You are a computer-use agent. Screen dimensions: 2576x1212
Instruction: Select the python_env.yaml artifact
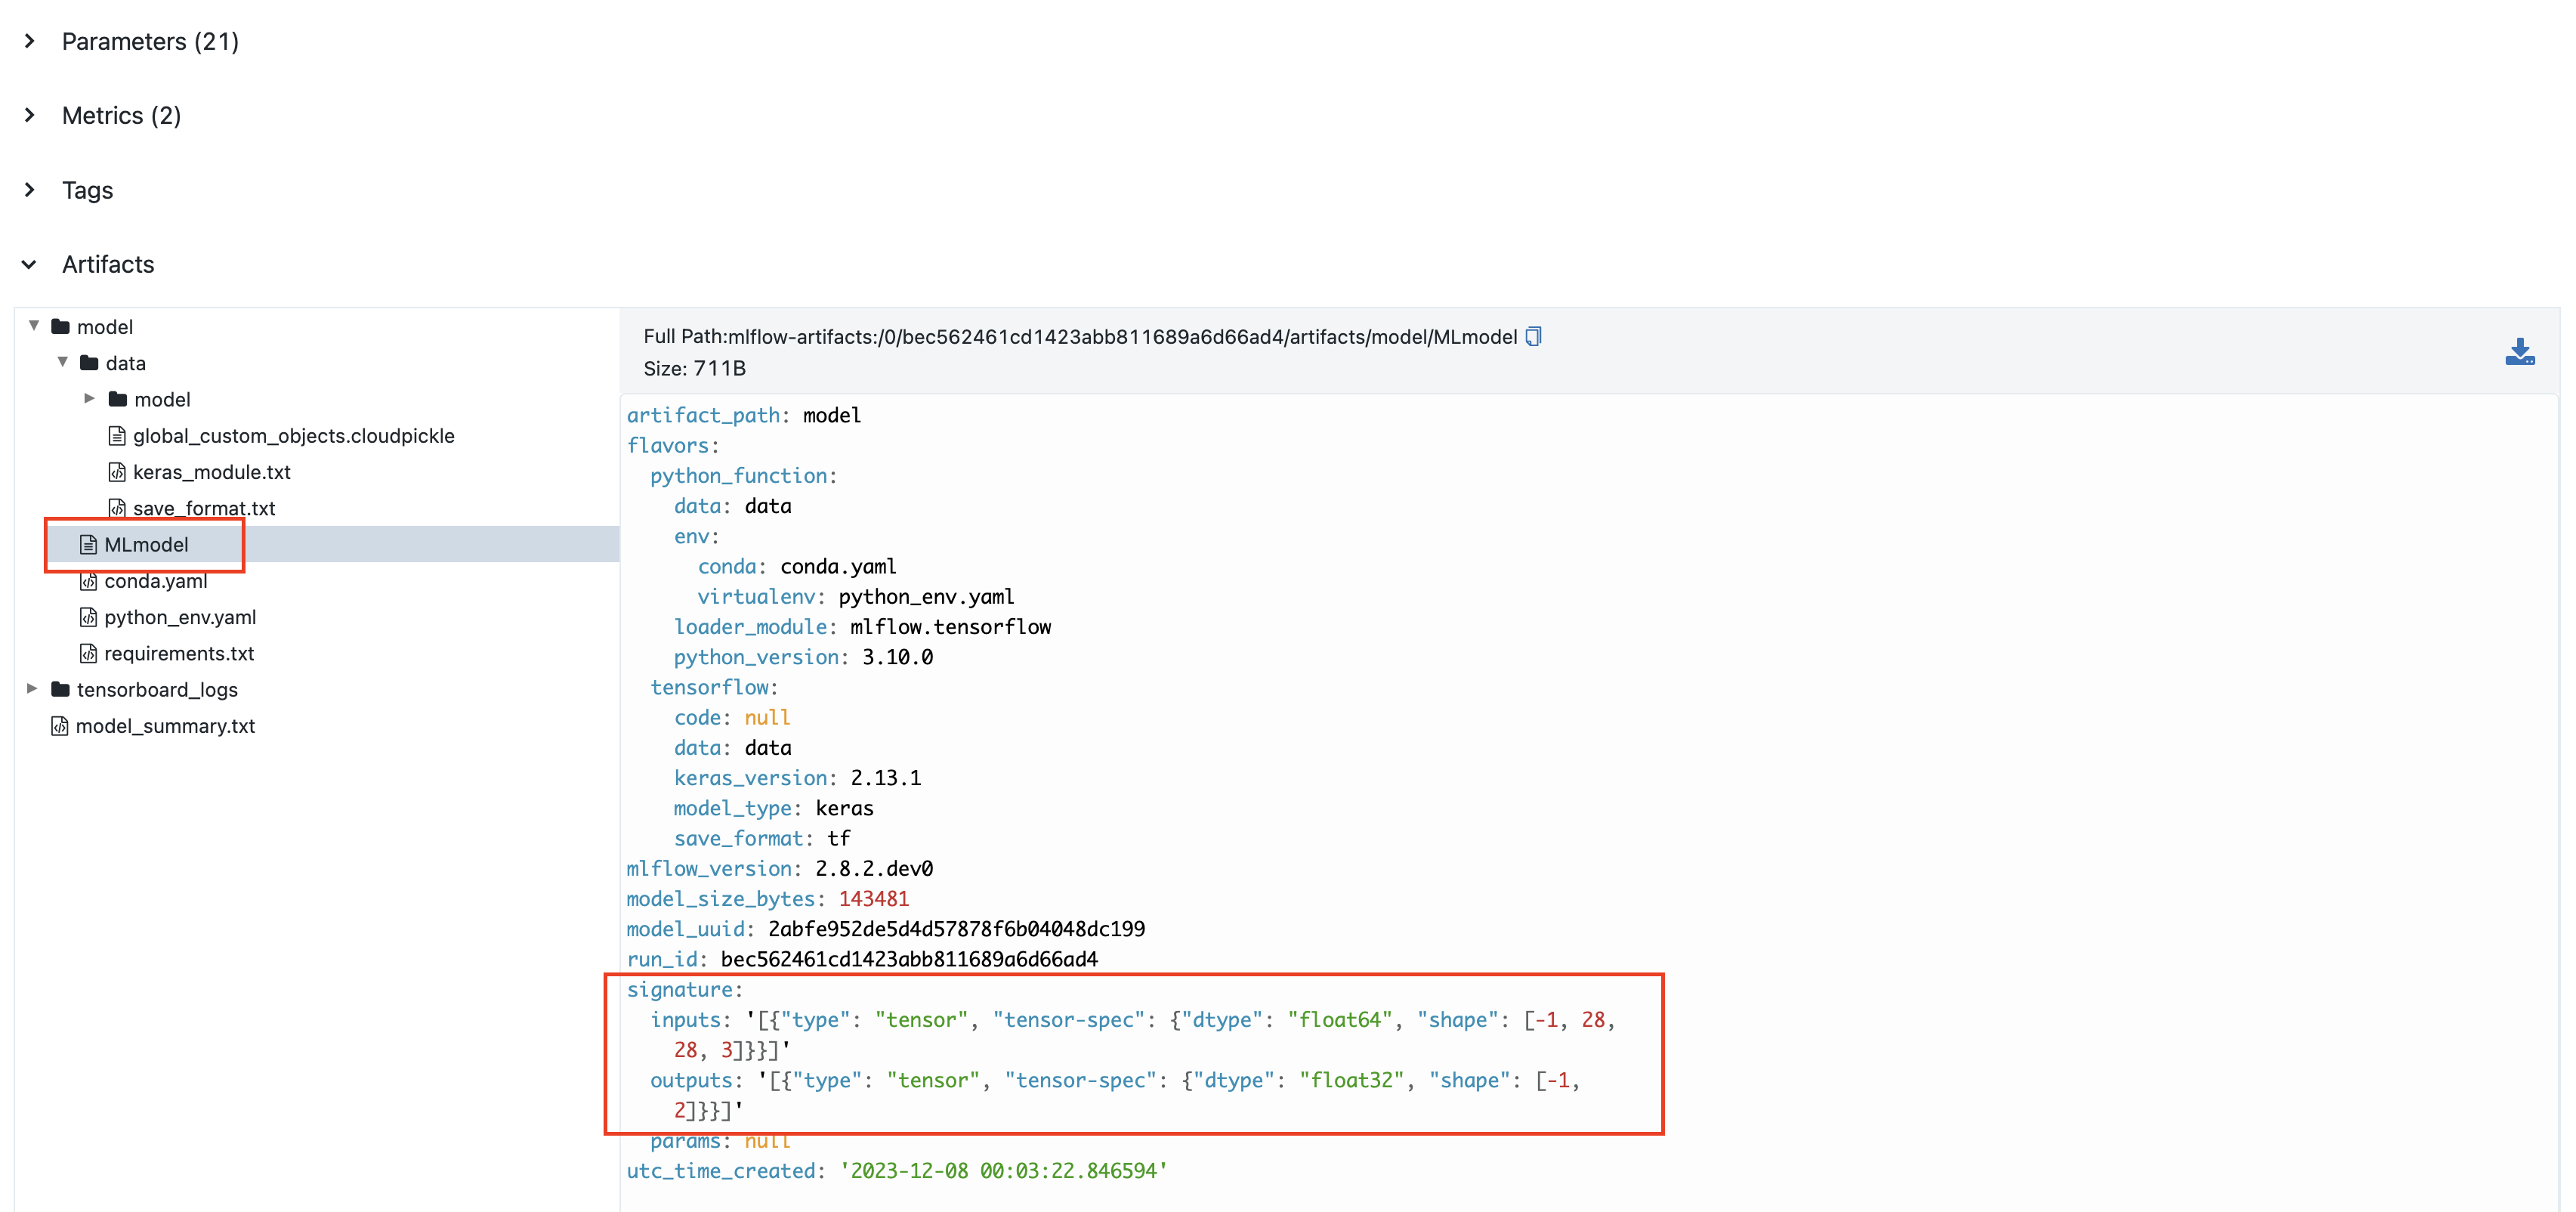[180, 617]
